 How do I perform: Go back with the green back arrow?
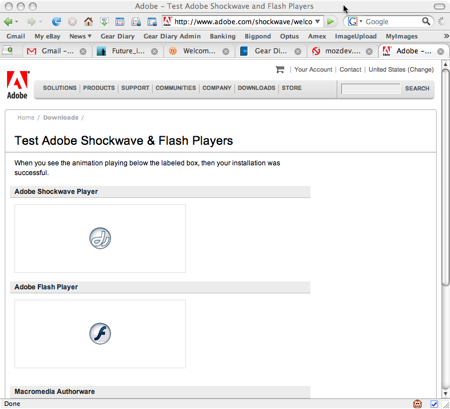(x=8, y=22)
